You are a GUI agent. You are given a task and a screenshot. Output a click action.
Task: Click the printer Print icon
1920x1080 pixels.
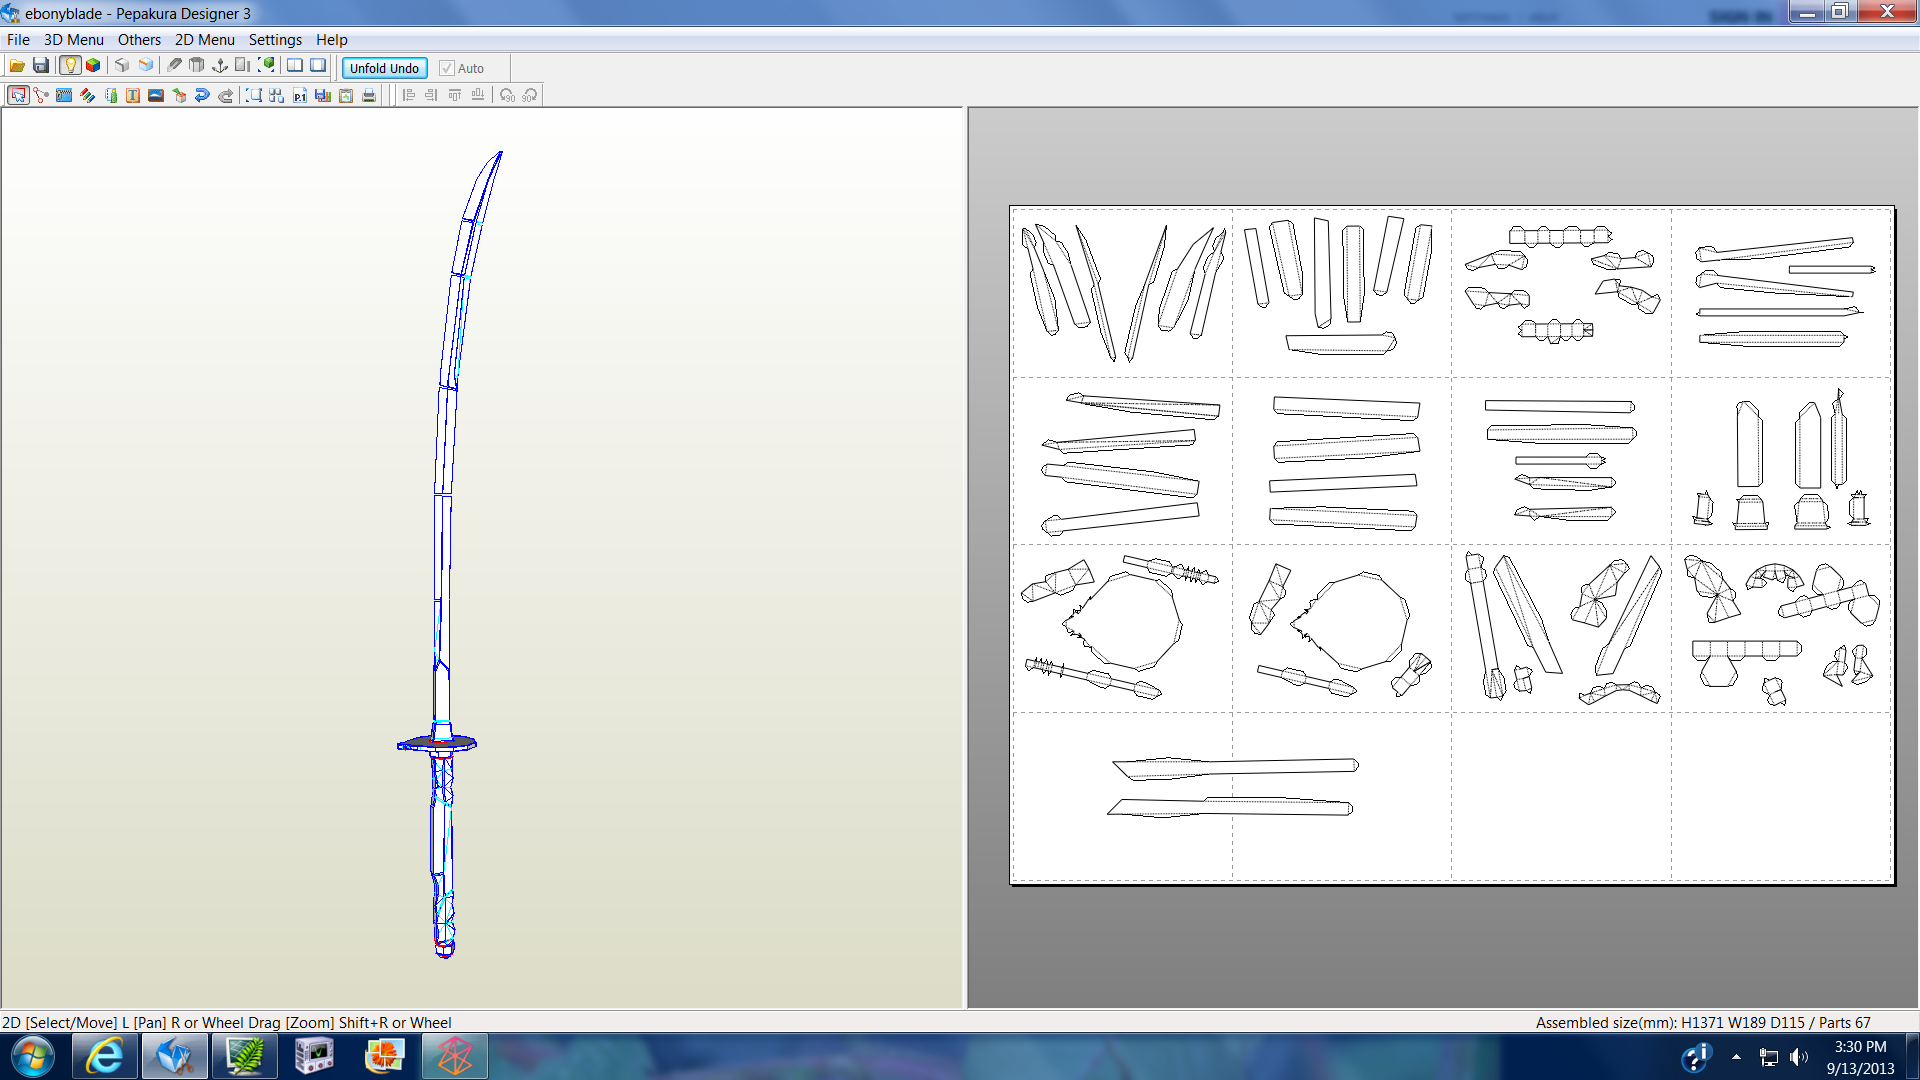369,96
